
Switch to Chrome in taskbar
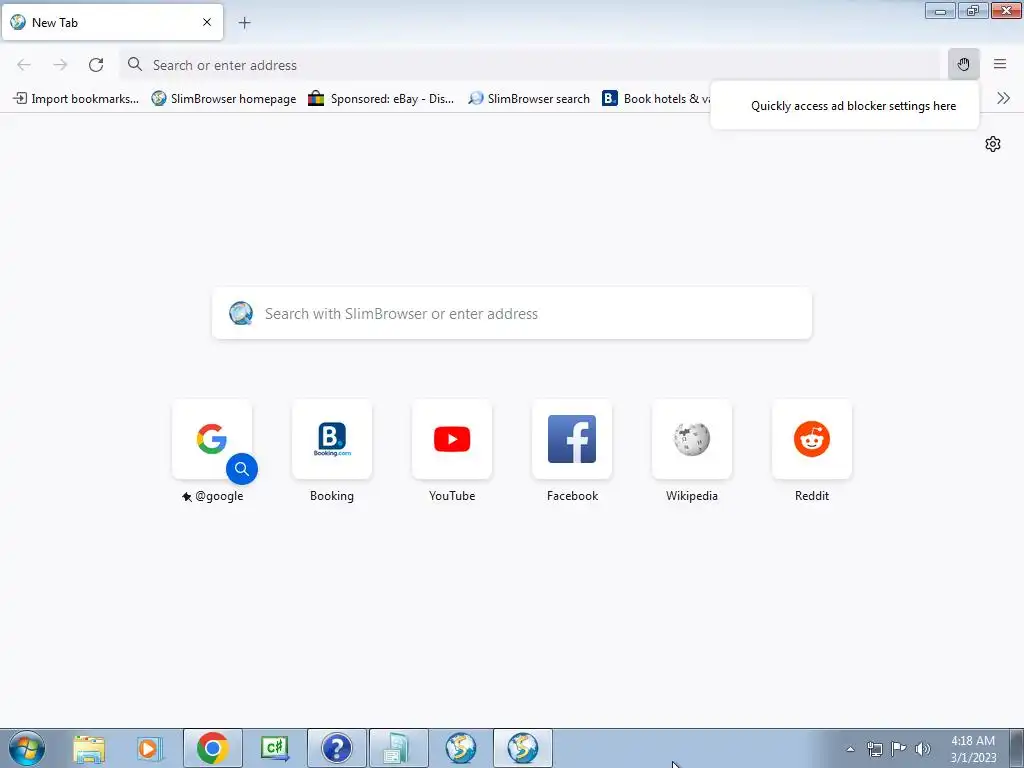click(212, 748)
